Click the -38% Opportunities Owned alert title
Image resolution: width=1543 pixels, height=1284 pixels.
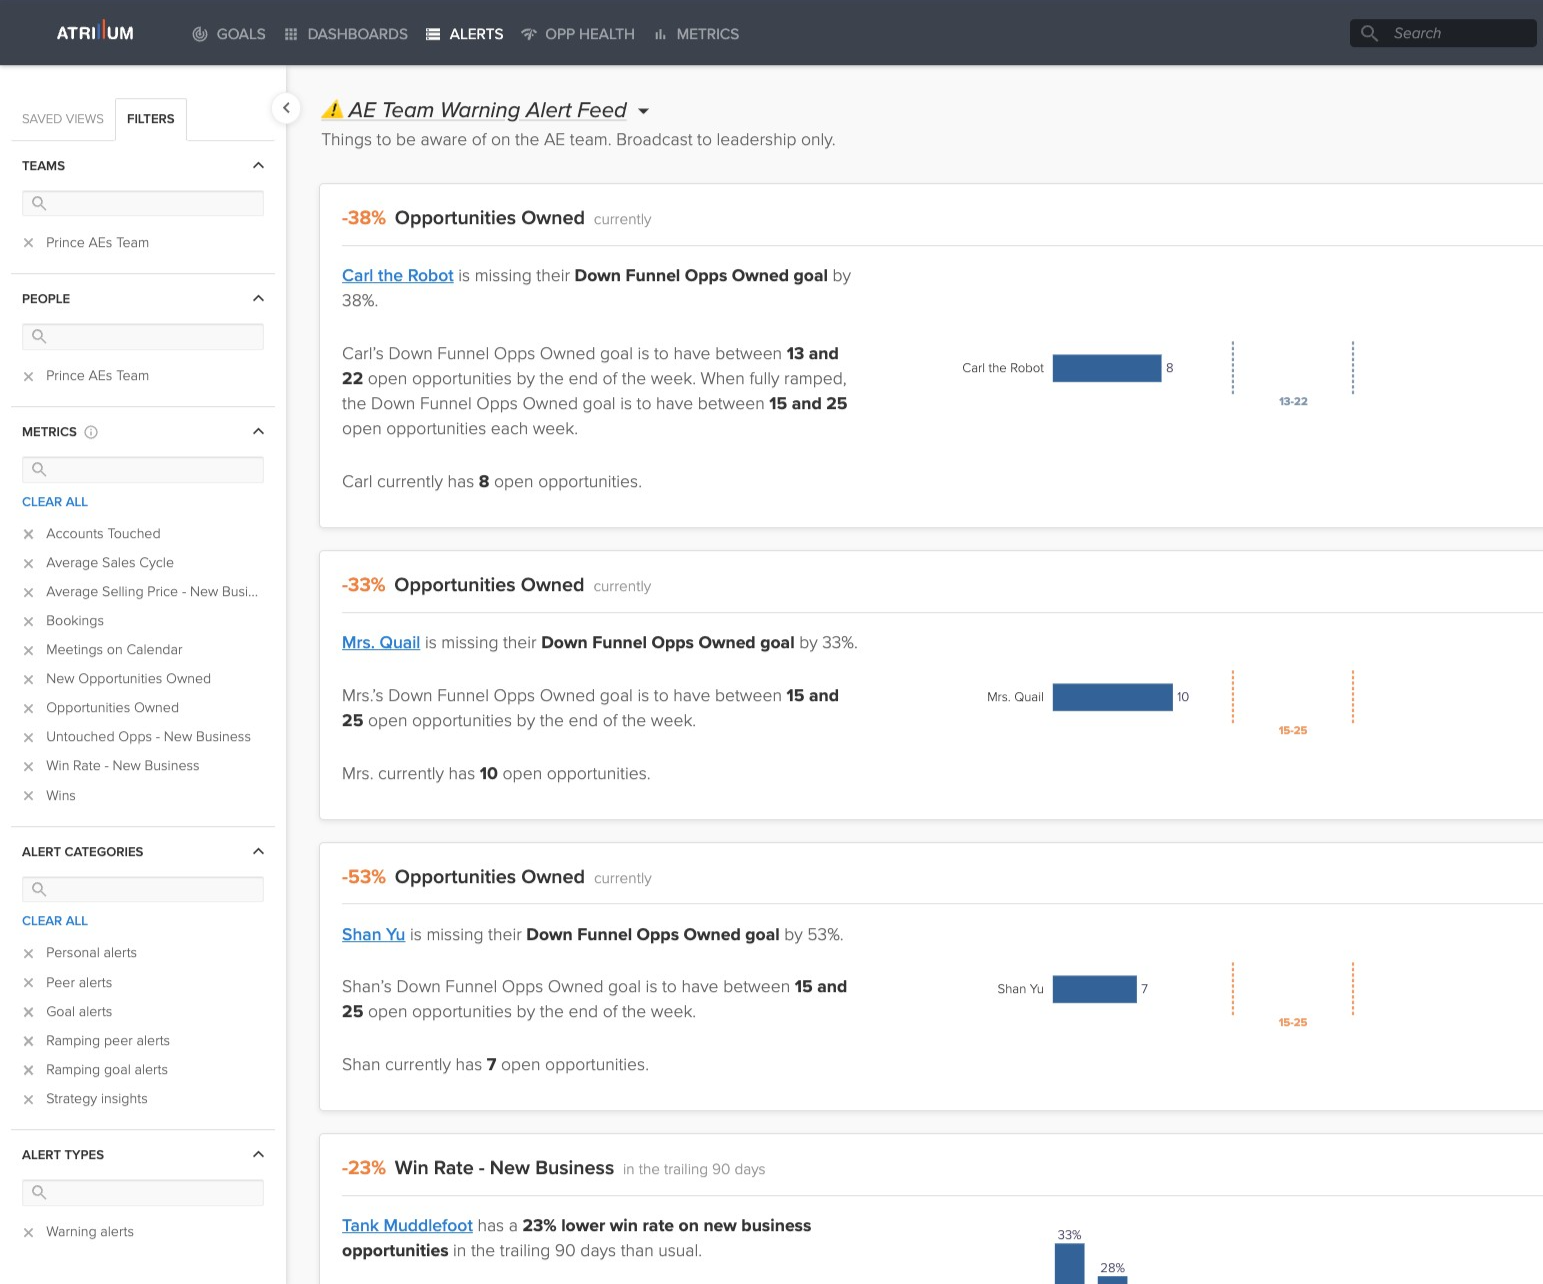click(463, 218)
